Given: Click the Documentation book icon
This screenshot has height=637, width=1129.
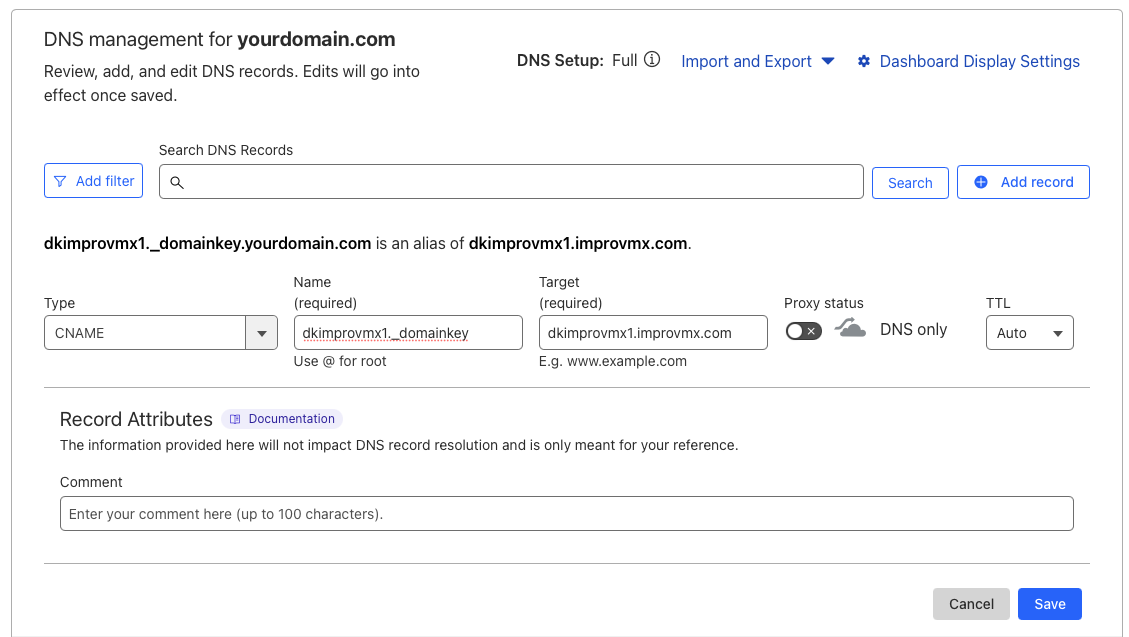Looking at the screenshot, I should 236,419.
